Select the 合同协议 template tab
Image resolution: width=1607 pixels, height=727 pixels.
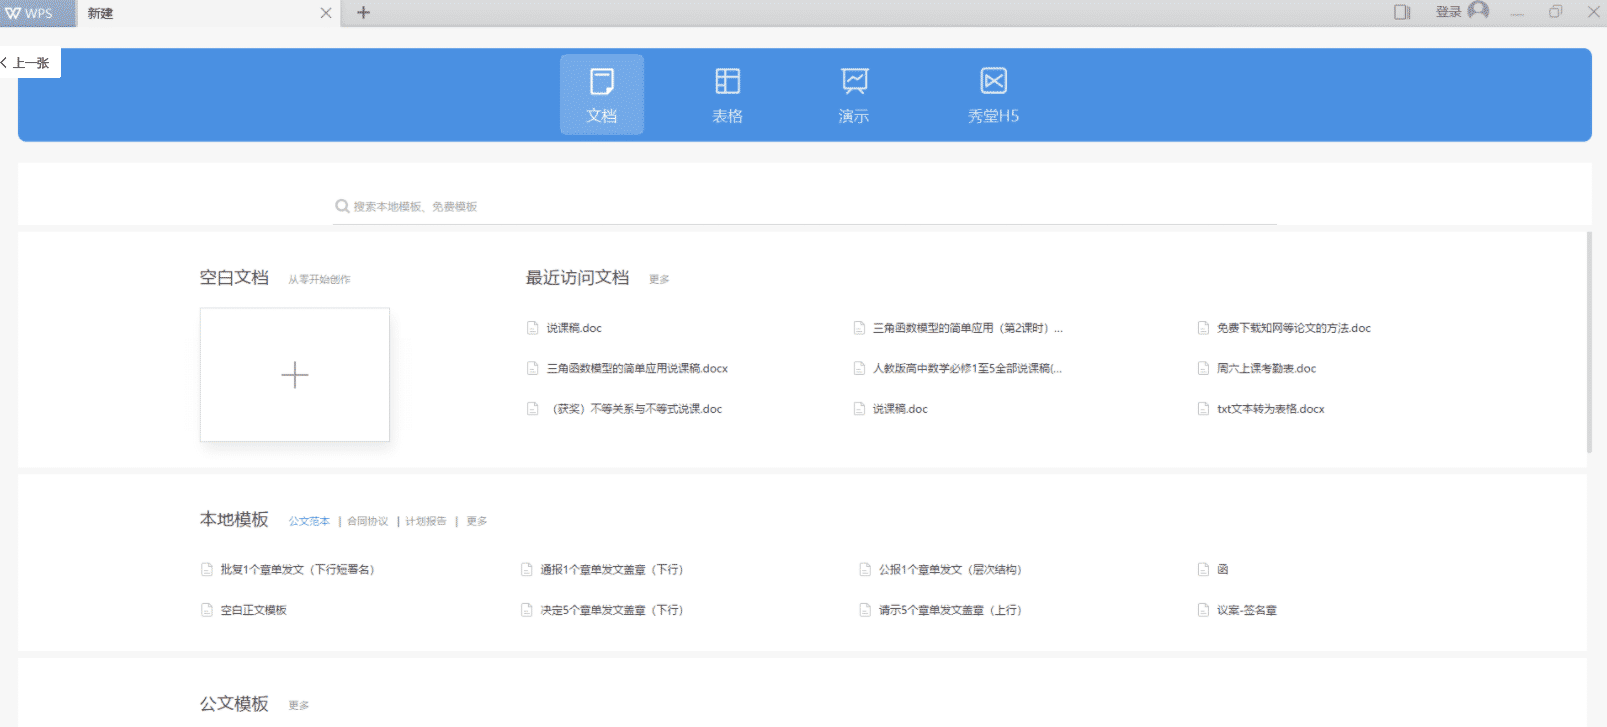368,521
